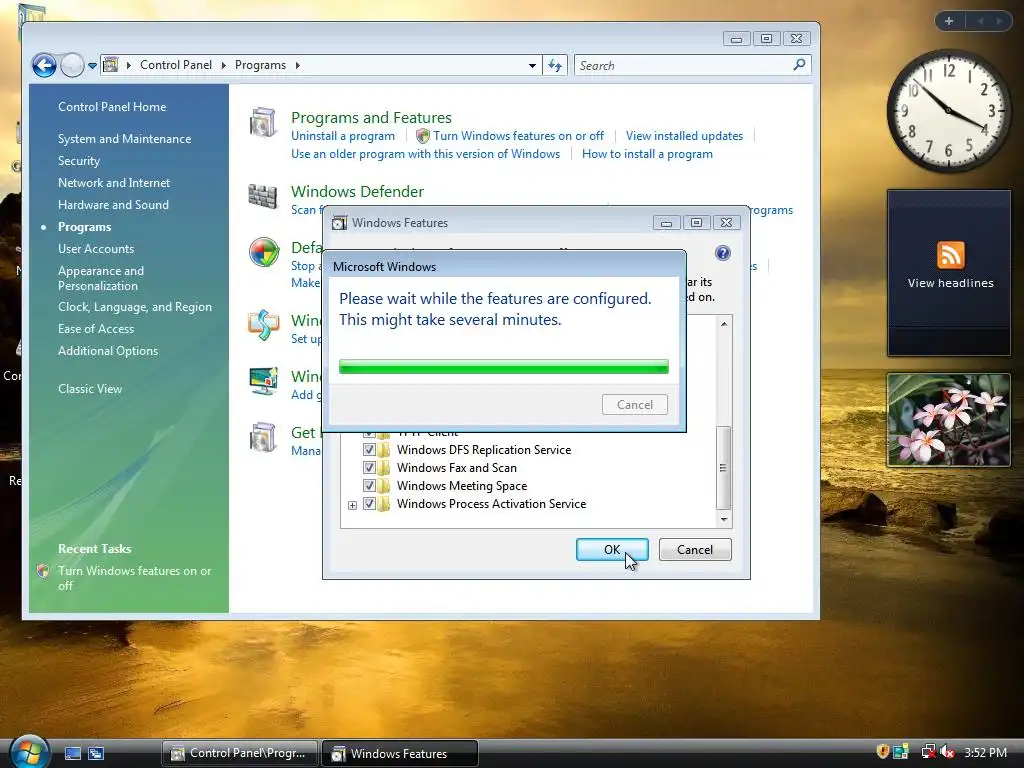The width and height of the screenshot is (1024, 768).
Task: Click the Windows Sidebar Properties monitor icon
Action: pyautogui.click(x=263, y=381)
